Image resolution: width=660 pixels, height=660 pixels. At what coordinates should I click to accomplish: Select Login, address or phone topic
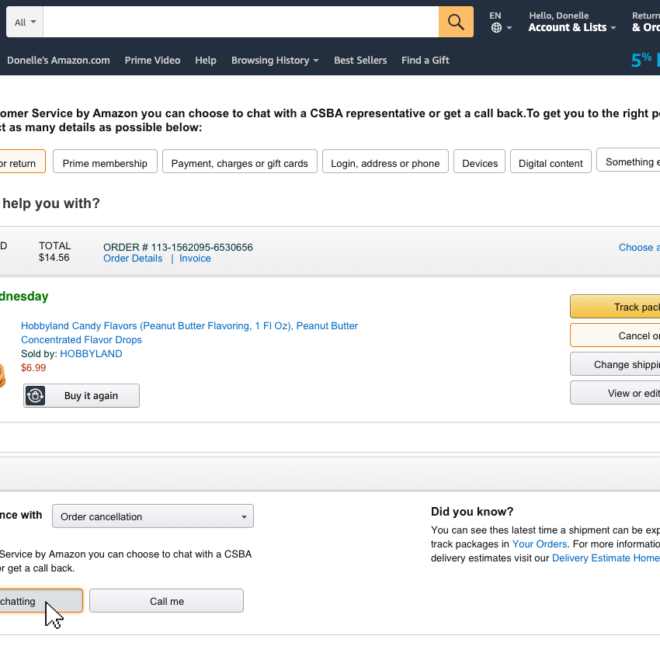(386, 163)
